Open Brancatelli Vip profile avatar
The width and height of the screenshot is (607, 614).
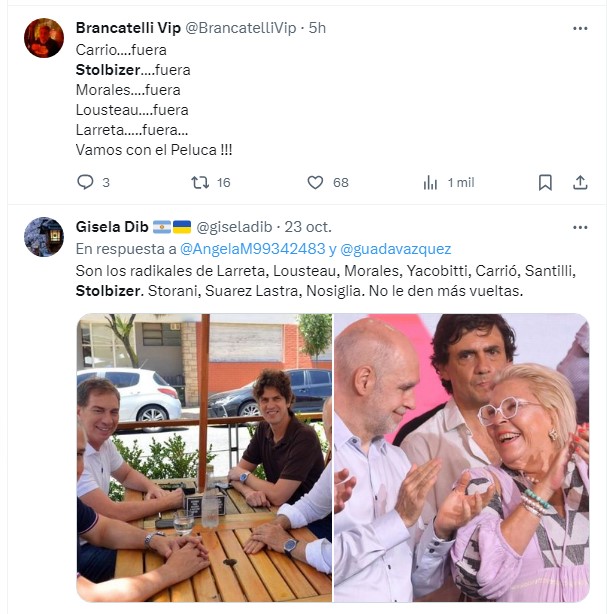click(44, 38)
